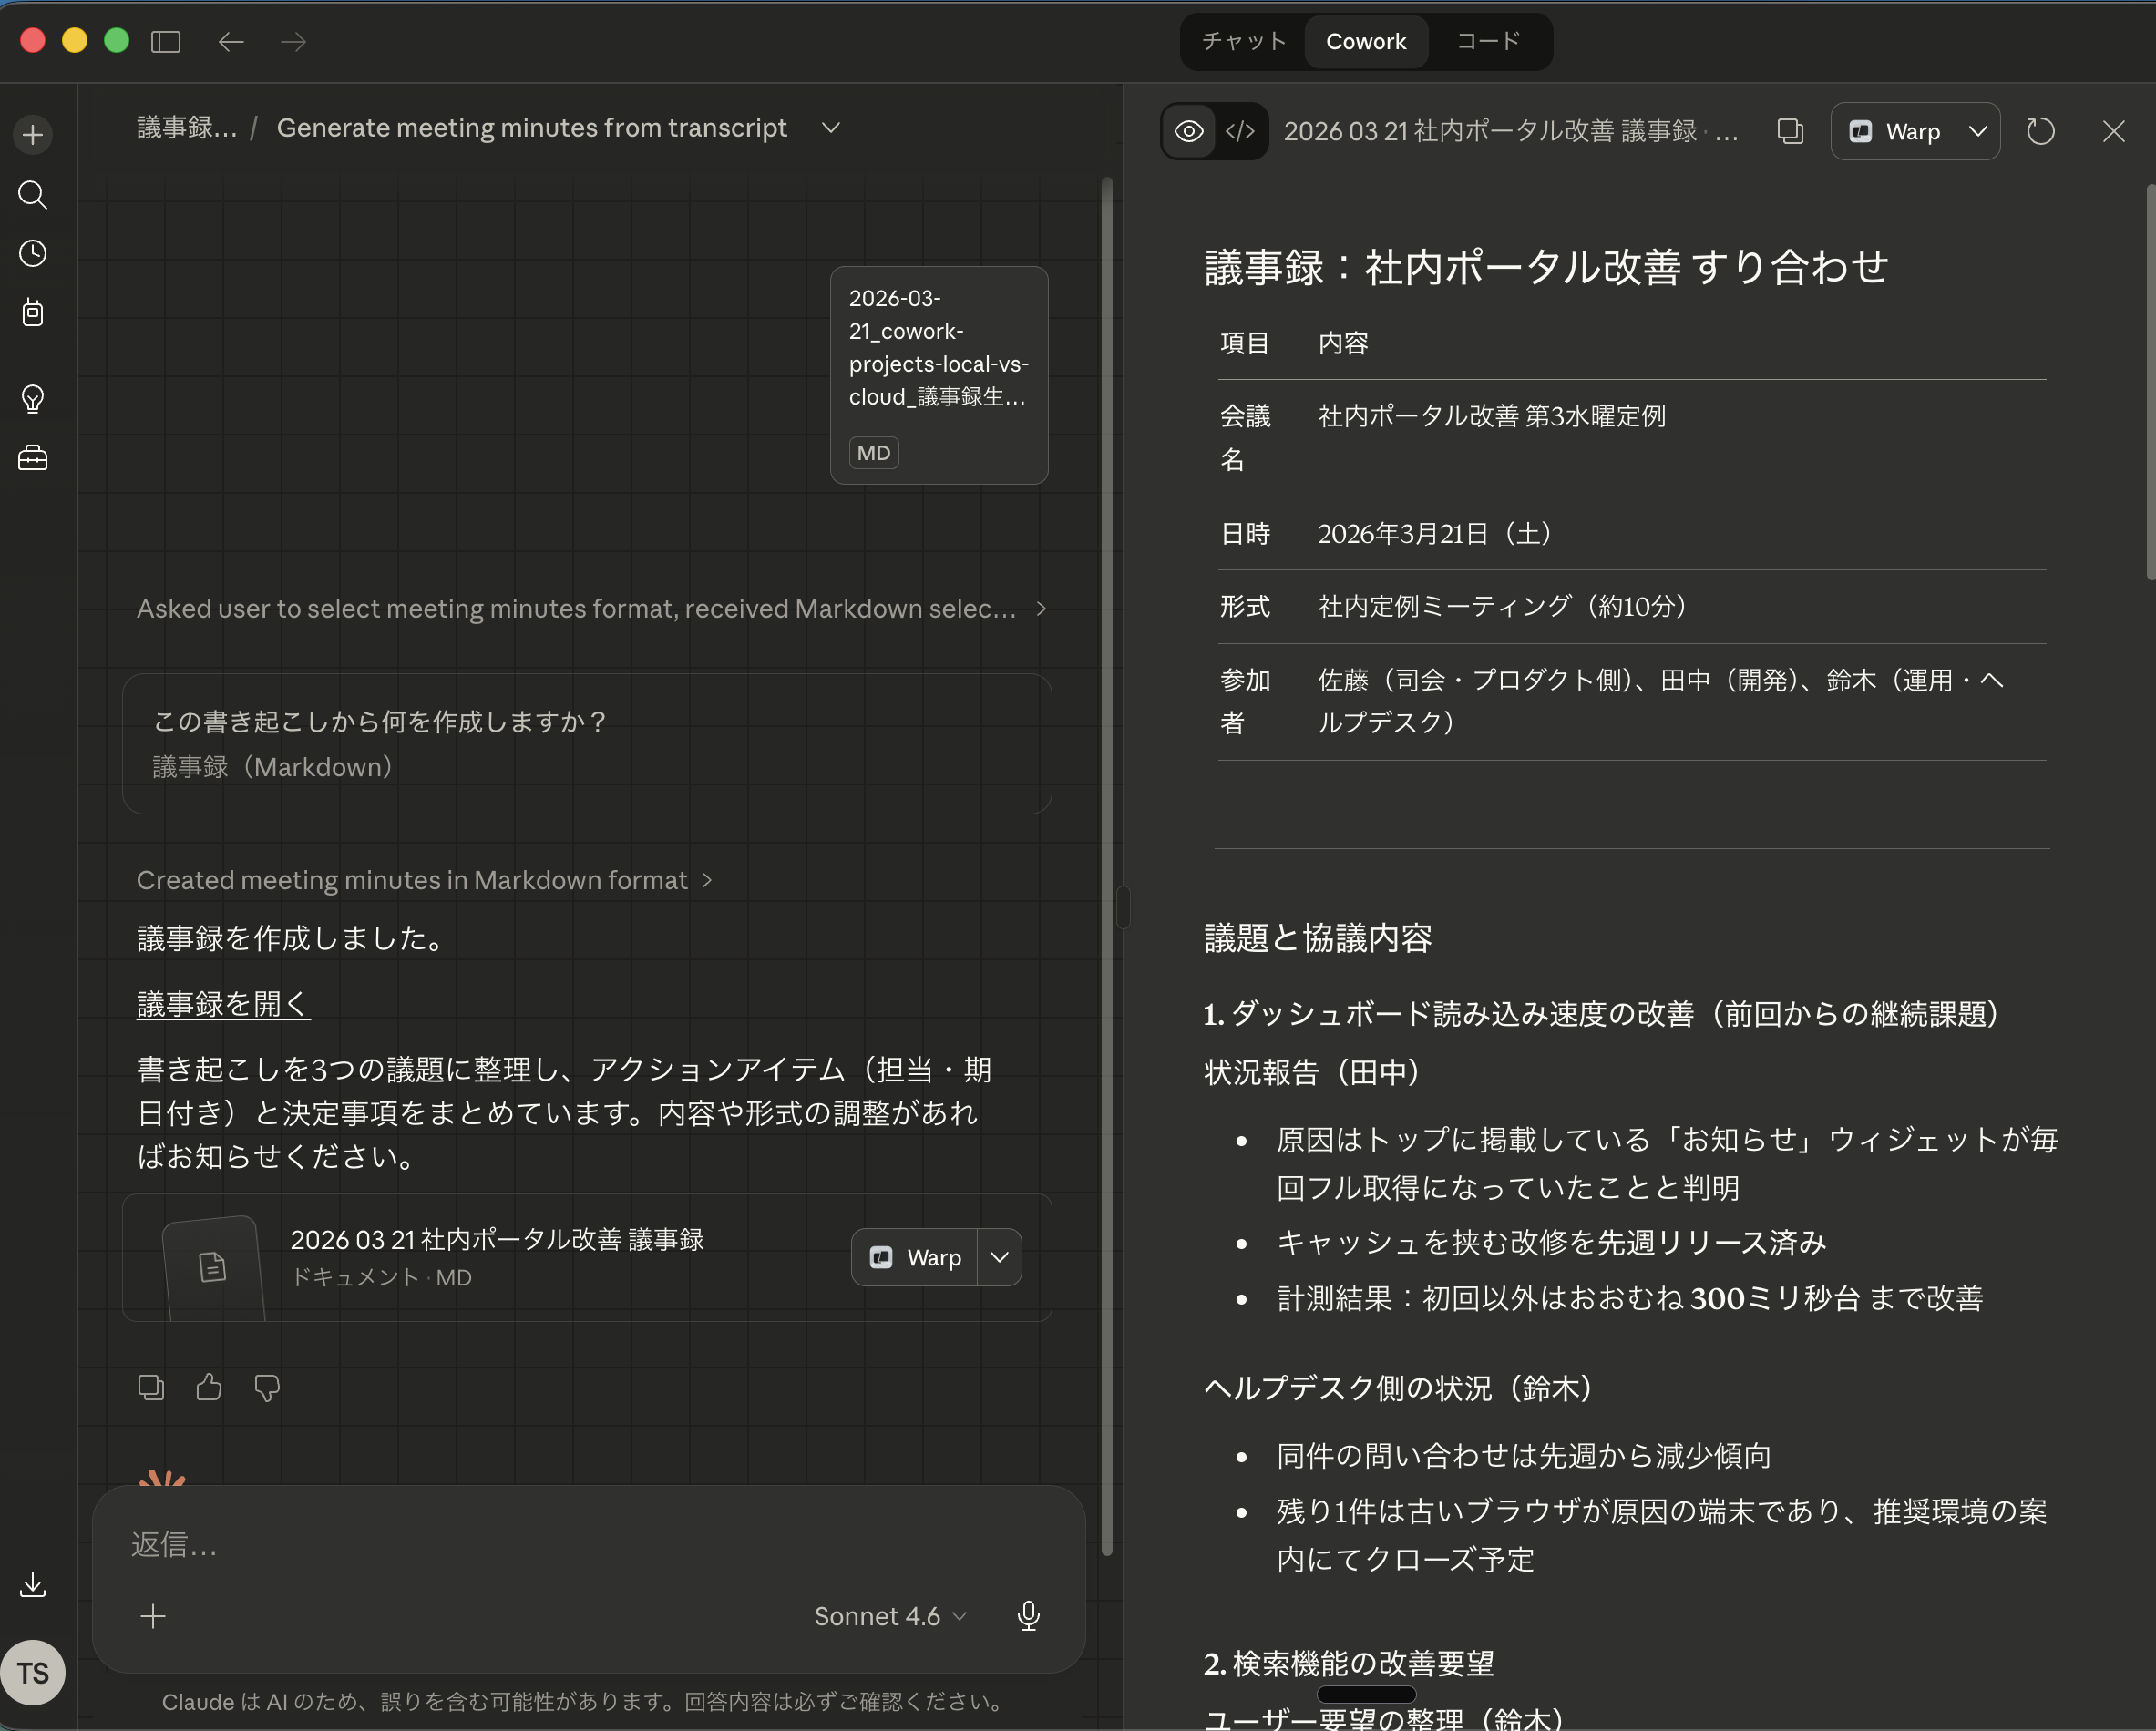Copy the response using the copy icon
This screenshot has width=2156, height=1731.
click(151, 1387)
